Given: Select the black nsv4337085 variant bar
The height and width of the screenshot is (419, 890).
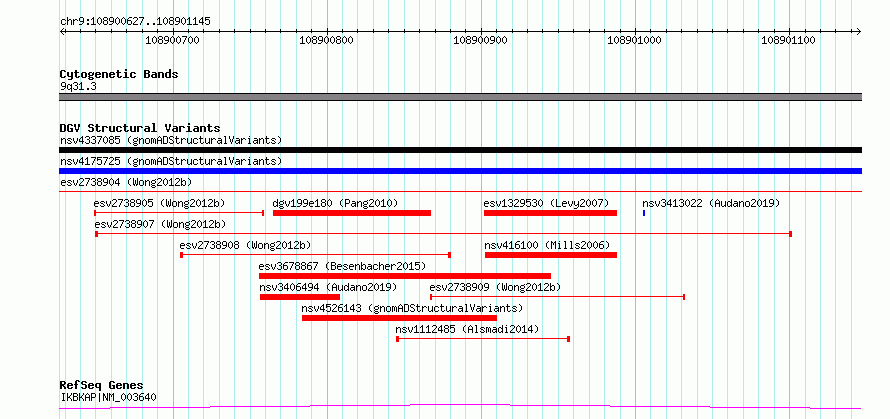Looking at the screenshot, I should pyautogui.click(x=460, y=150).
